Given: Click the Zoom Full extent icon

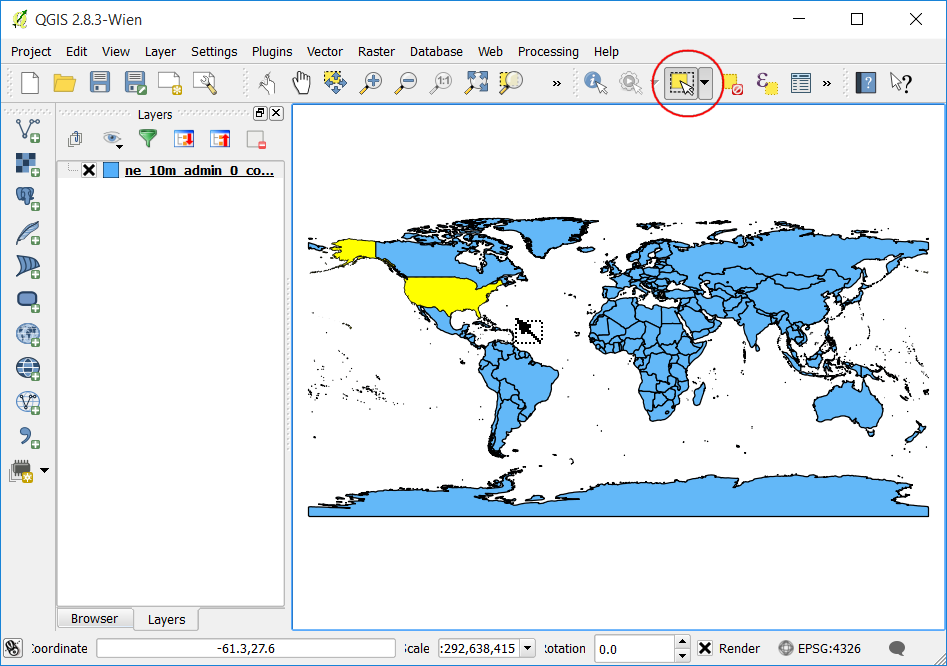Looking at the screenshot, I should [x=476, y=83].
